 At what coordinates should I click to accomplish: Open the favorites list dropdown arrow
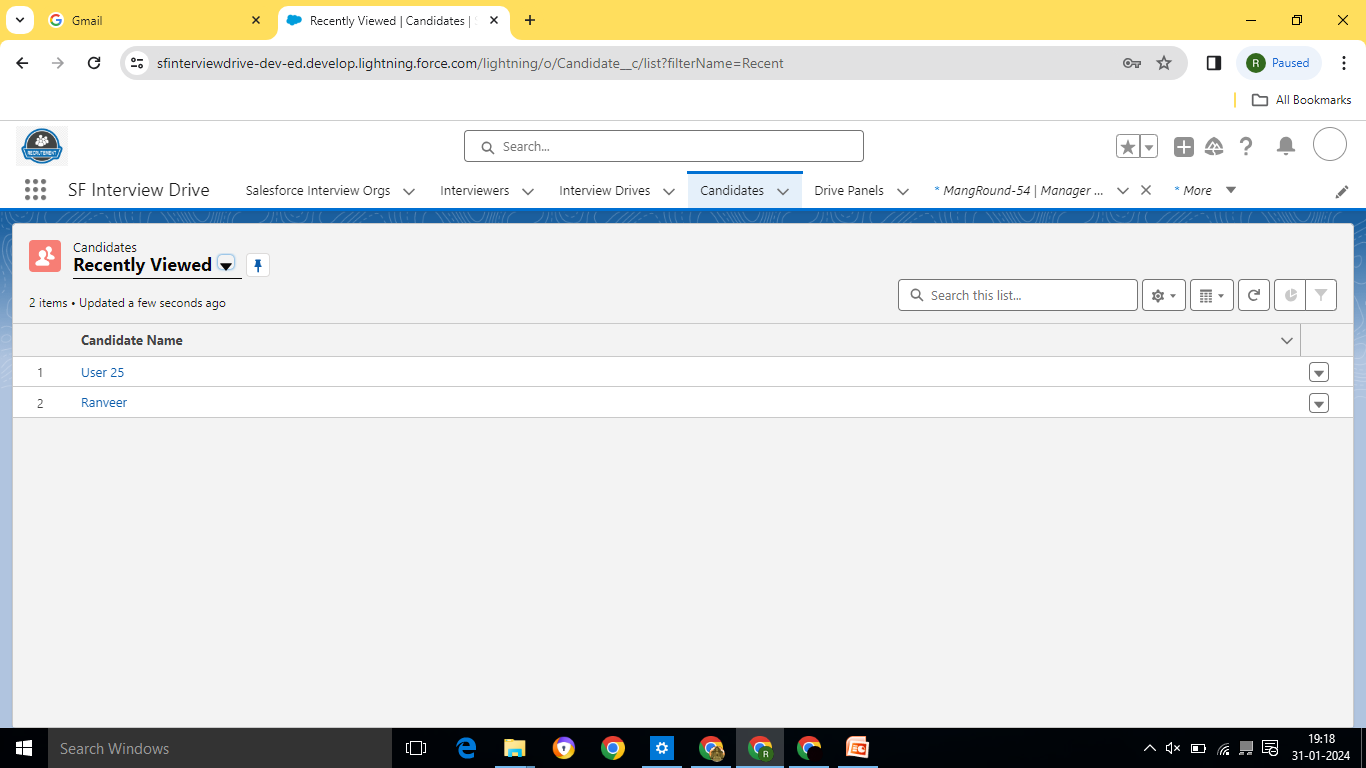pos(1149,147)
